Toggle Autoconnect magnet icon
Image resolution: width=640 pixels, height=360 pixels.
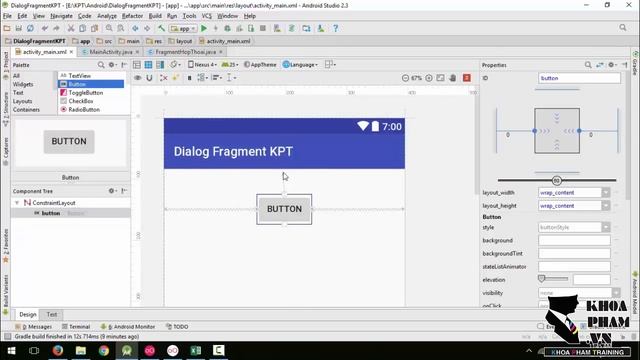click(149, 78)
